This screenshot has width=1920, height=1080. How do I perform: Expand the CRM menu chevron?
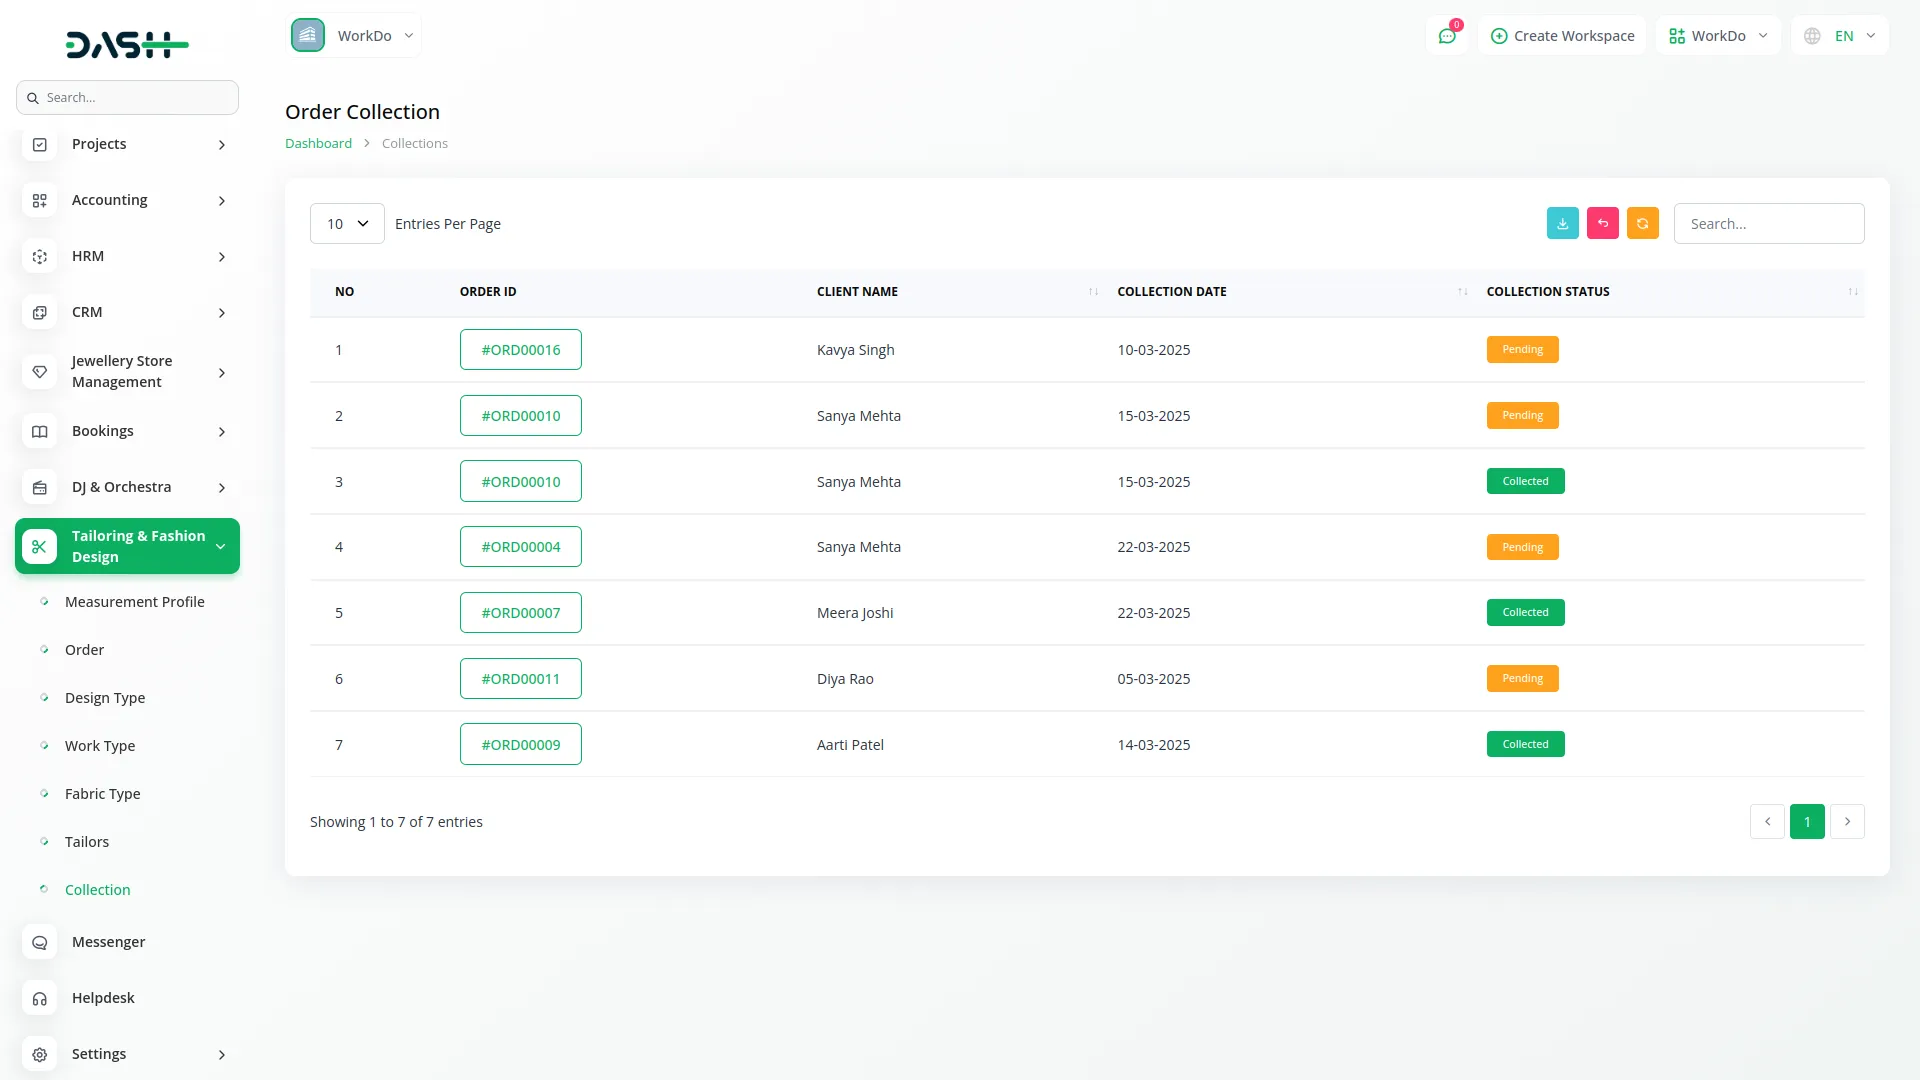click(x=222, y=313)
